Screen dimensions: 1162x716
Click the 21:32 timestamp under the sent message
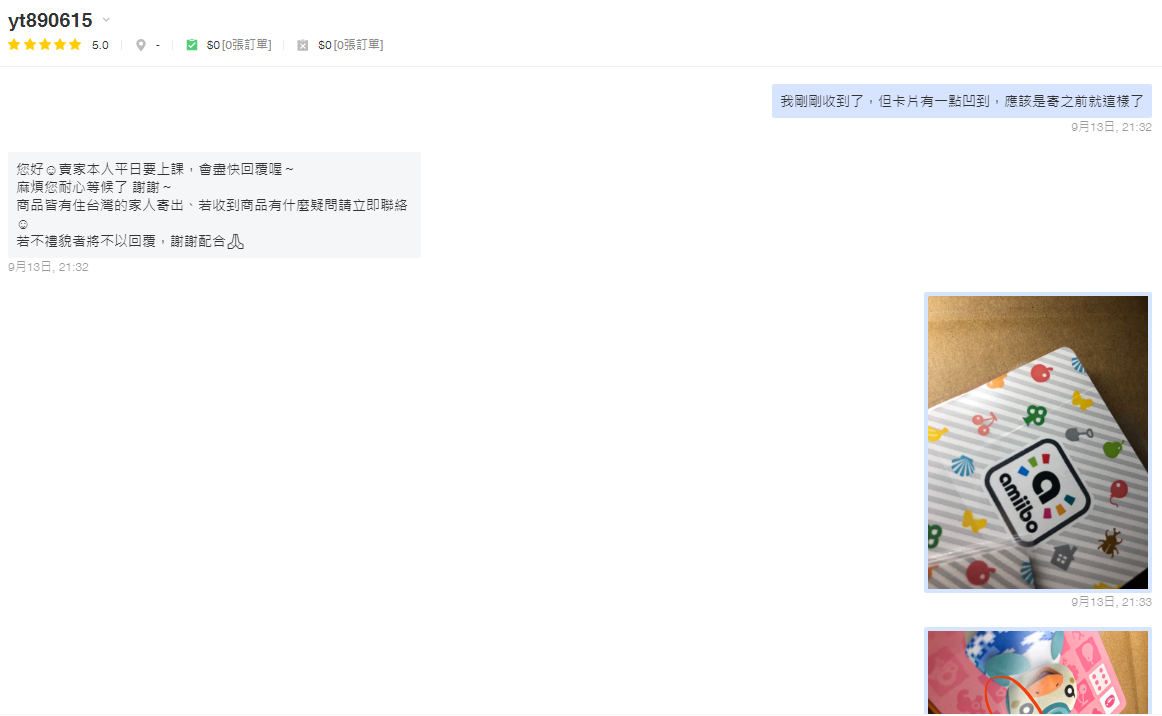(x=1111, y=127)
